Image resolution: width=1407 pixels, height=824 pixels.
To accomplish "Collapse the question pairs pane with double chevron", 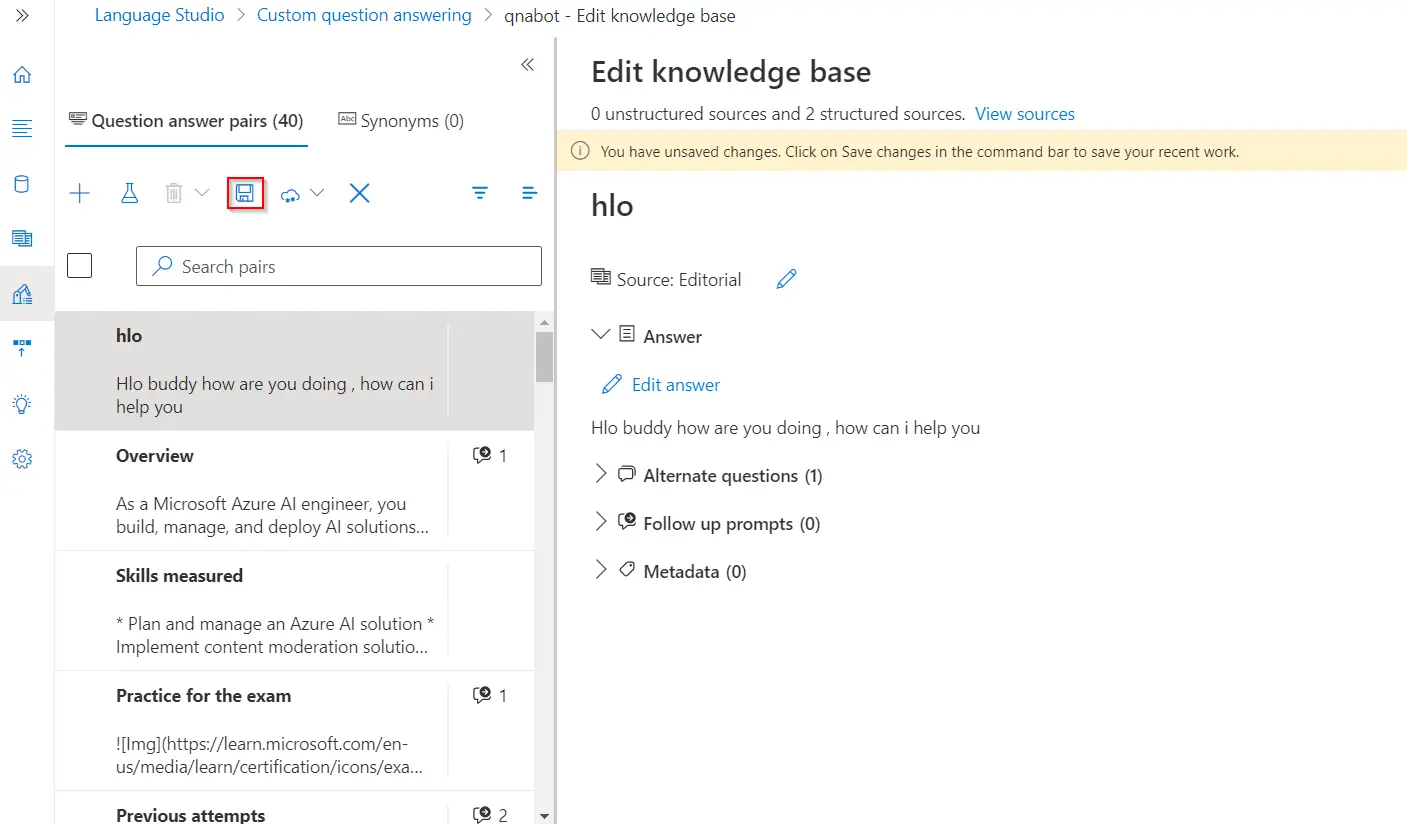I will 527,65.
